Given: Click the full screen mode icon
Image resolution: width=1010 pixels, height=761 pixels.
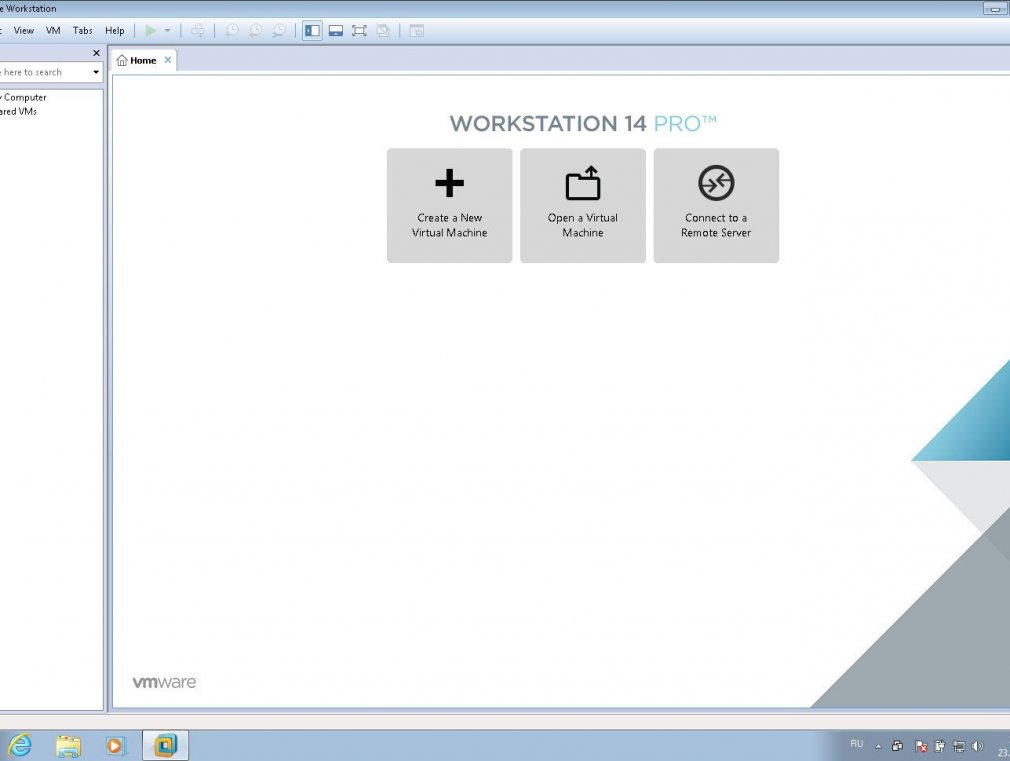Looking at the screenshot, I should click(x=359, y=30).
